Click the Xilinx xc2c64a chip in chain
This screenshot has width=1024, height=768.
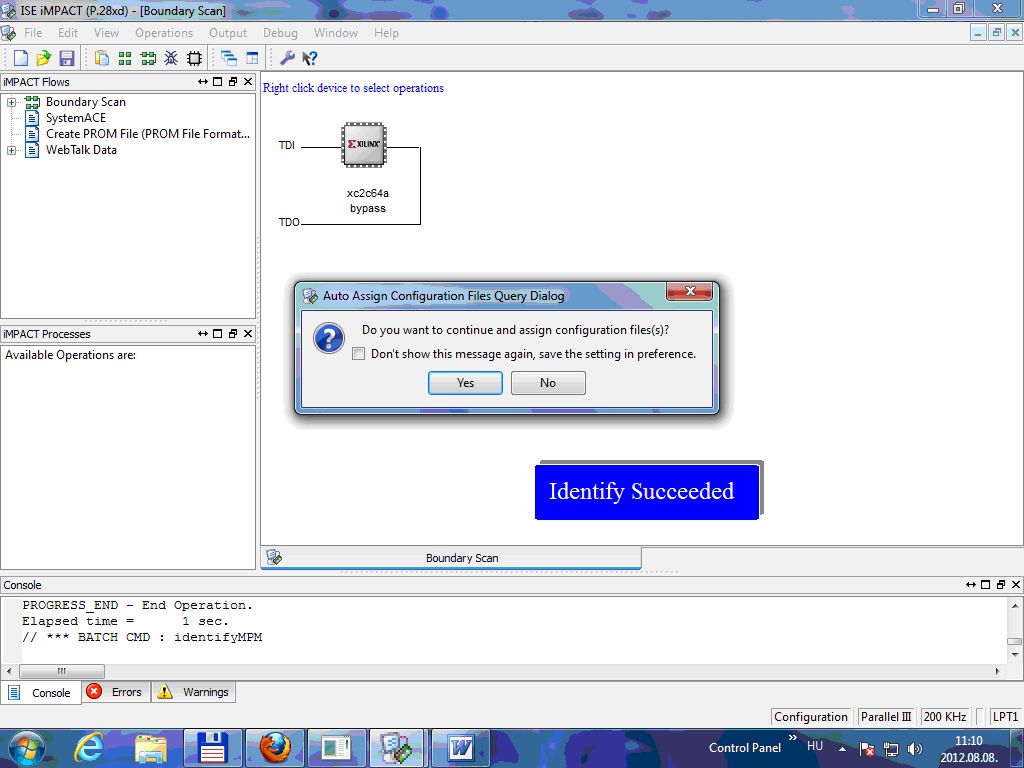point(364,146)
